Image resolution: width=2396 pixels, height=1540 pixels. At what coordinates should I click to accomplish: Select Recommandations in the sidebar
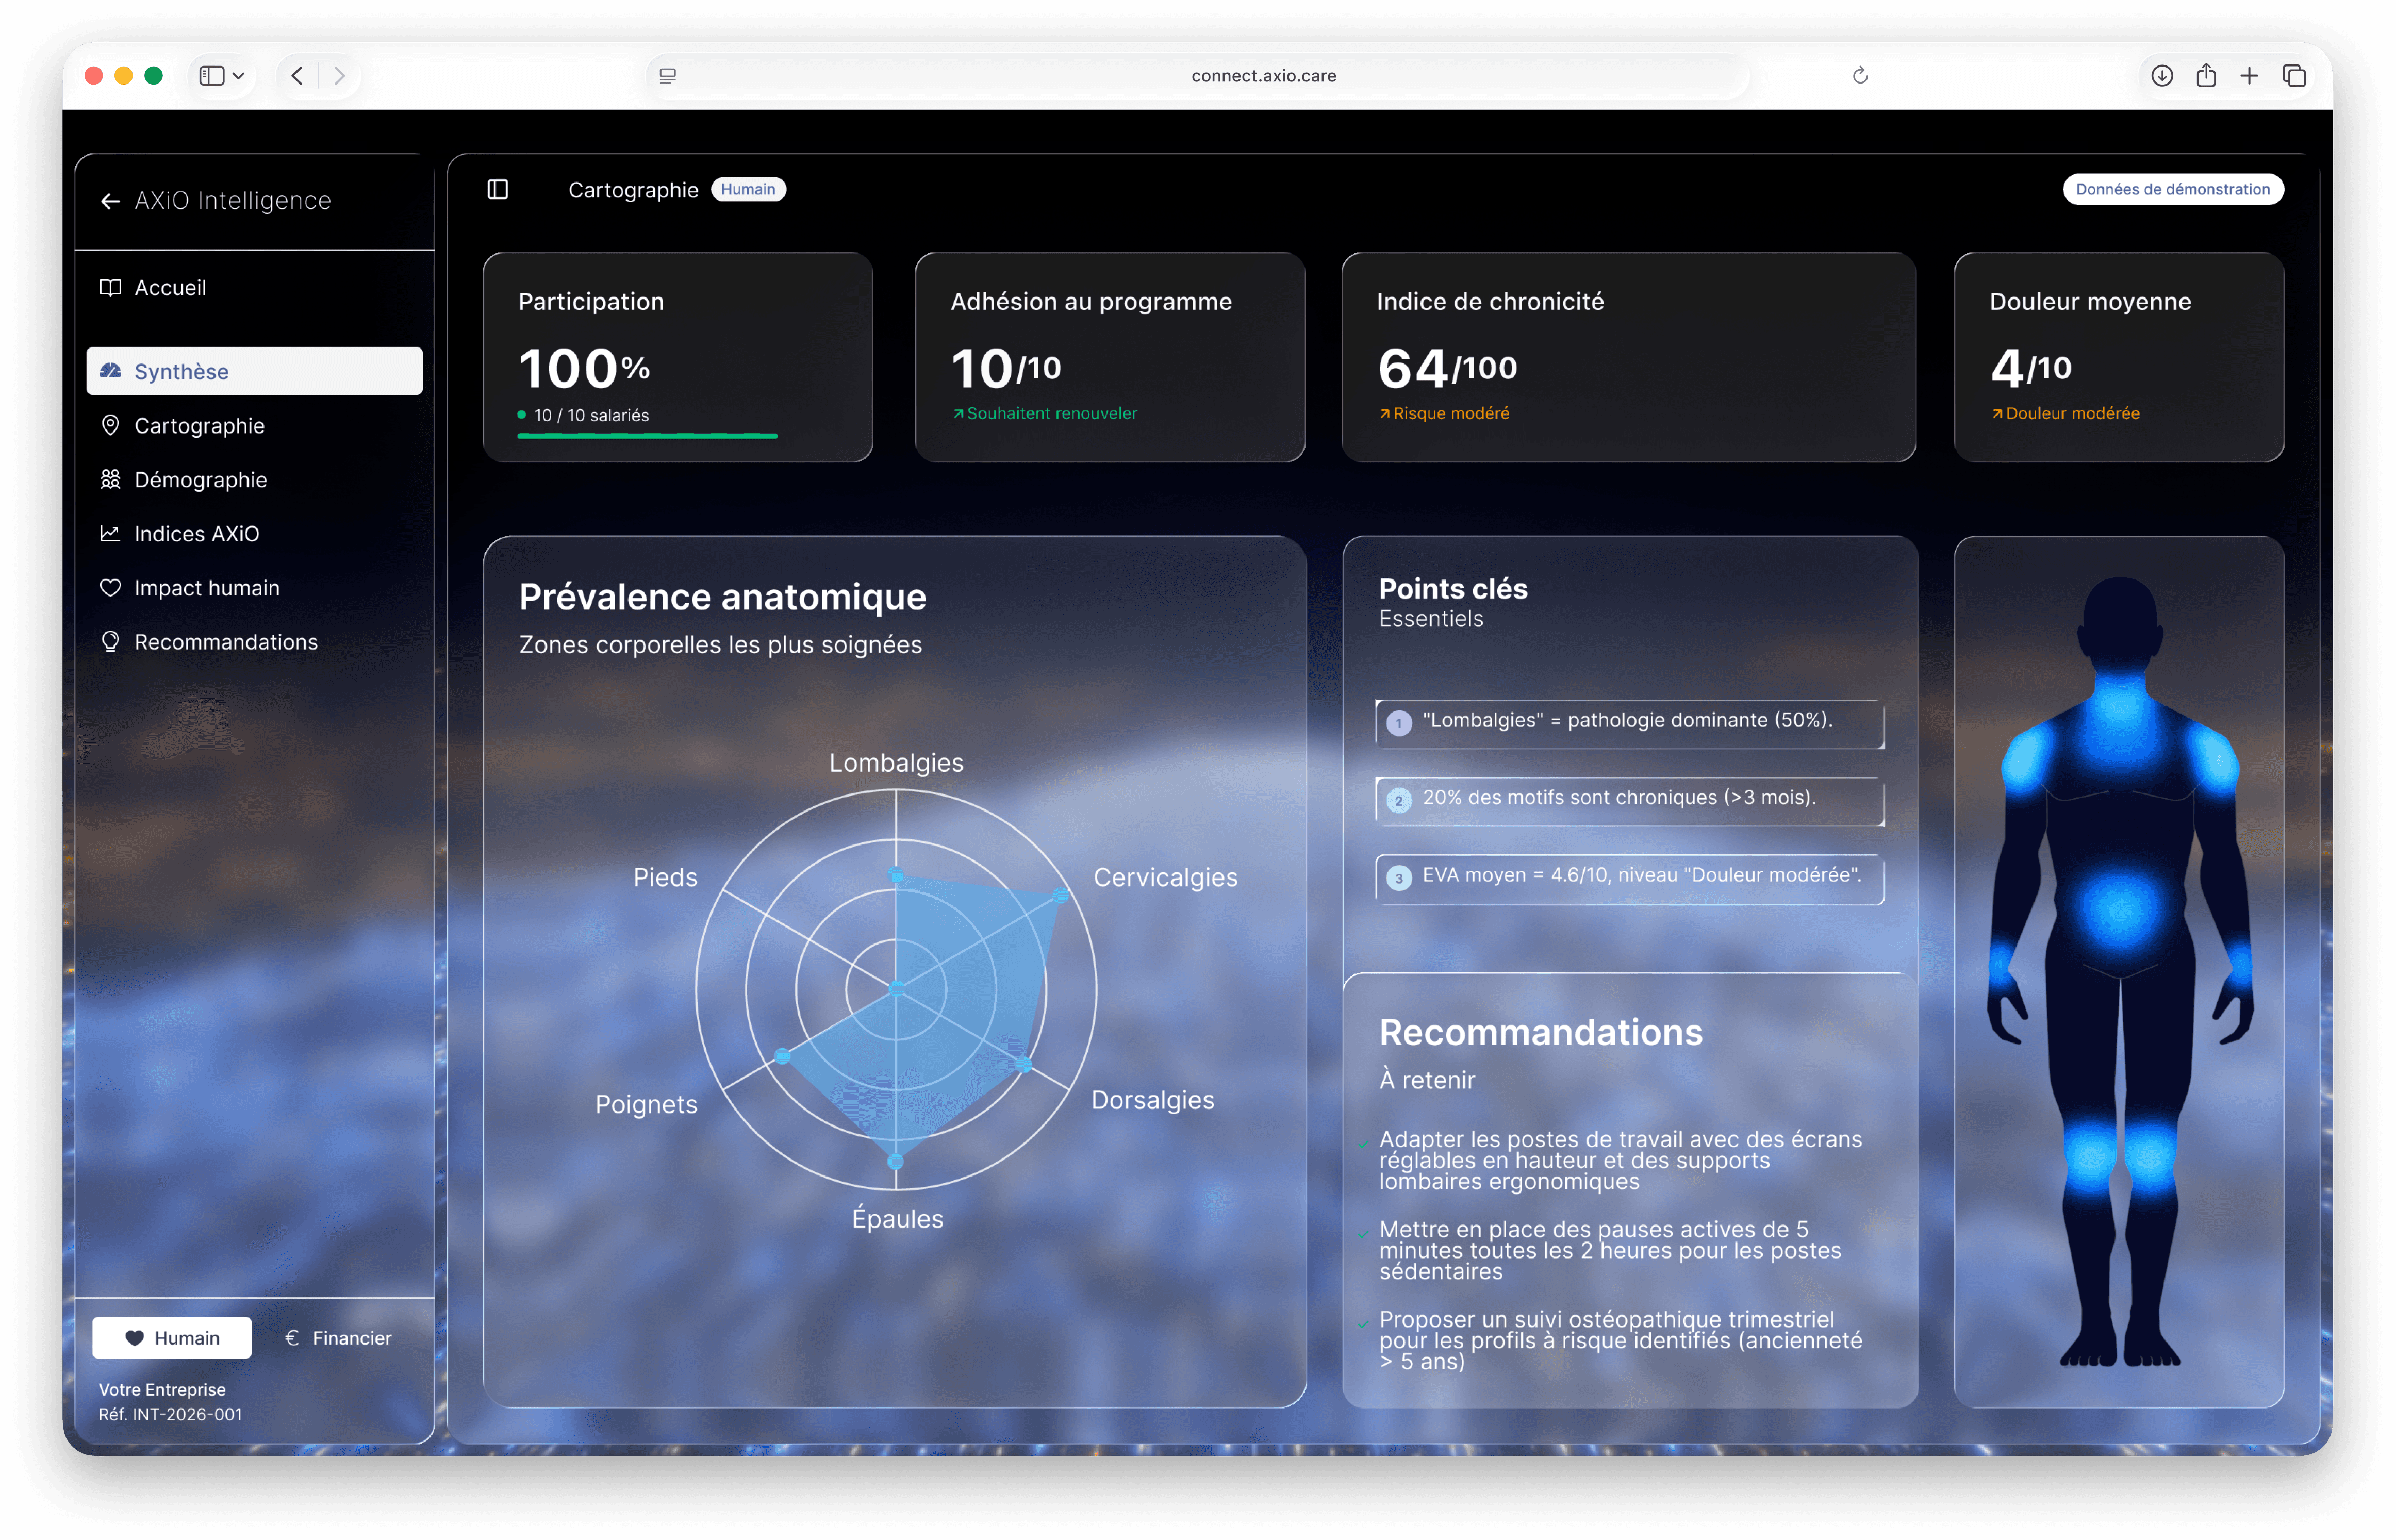[226, 642]
